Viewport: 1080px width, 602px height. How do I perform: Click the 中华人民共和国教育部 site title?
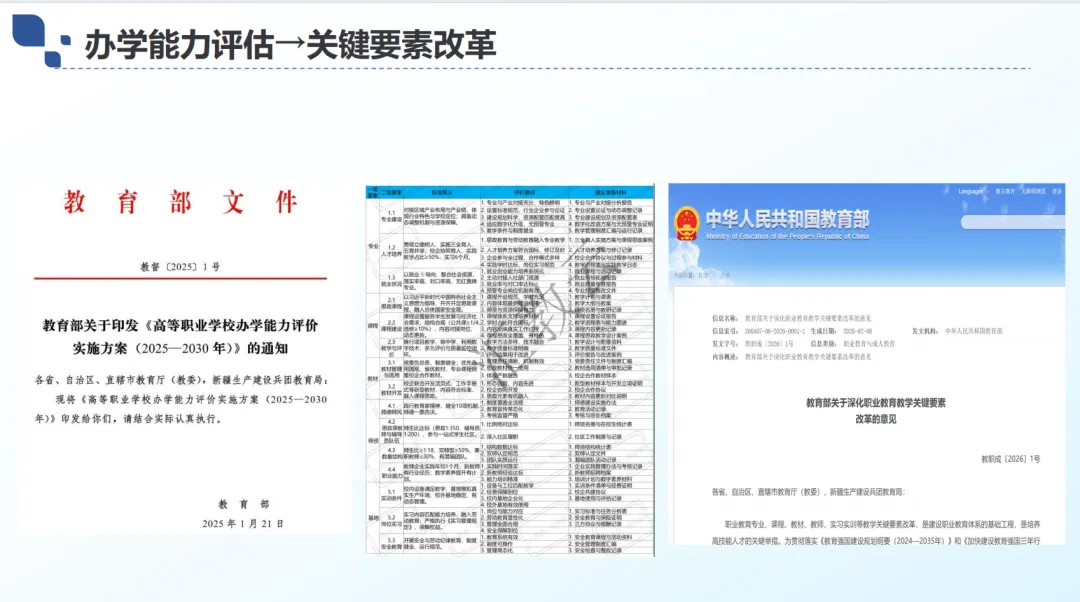(x=787, y=219)
